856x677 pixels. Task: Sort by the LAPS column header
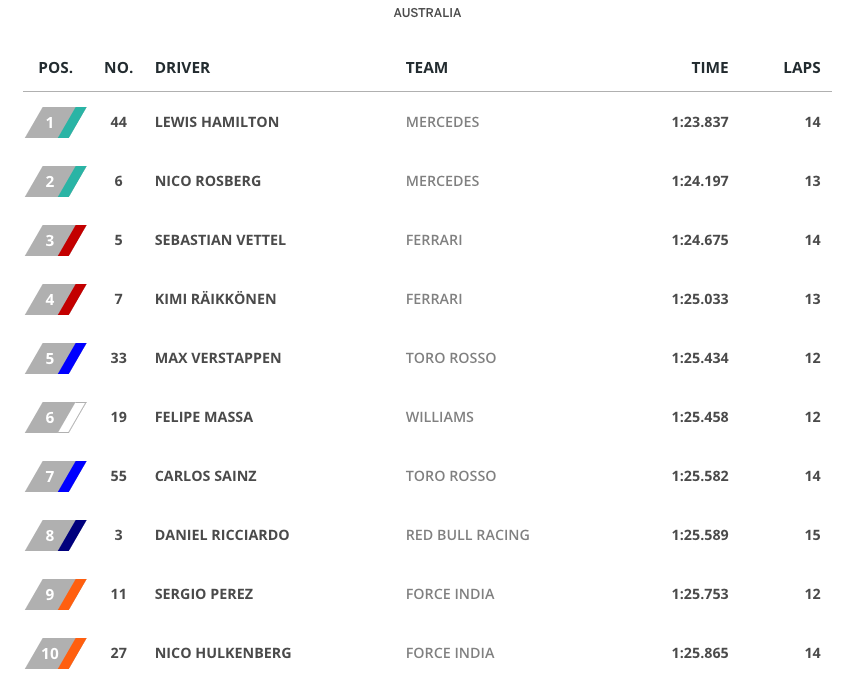[802, 68]
